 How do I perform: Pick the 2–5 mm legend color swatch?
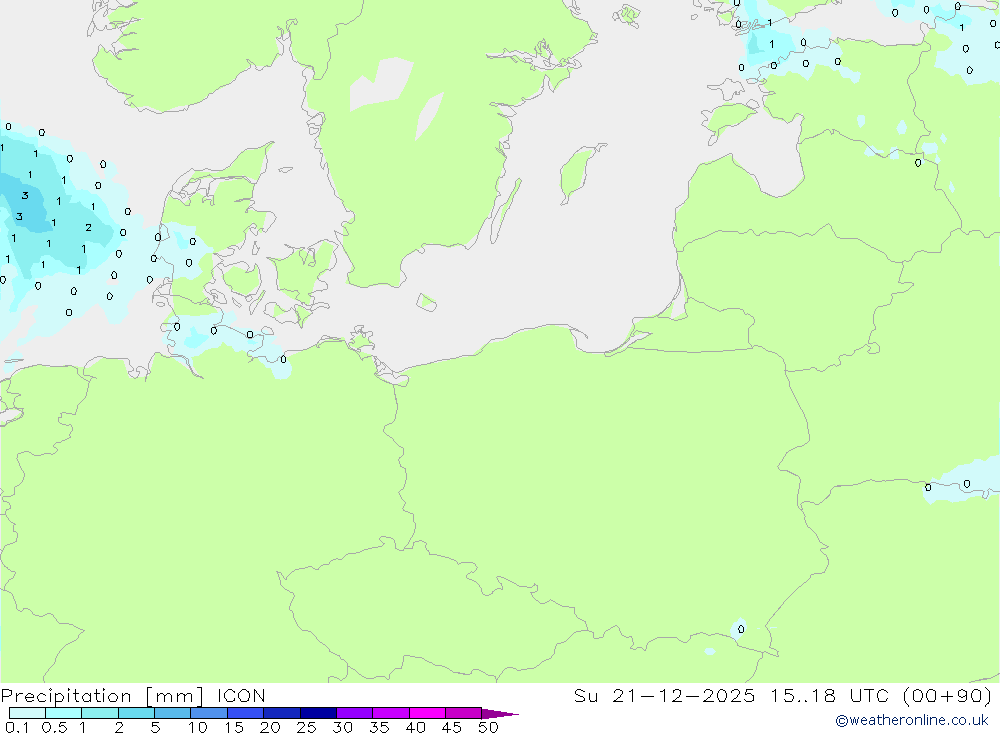(136, 713)
